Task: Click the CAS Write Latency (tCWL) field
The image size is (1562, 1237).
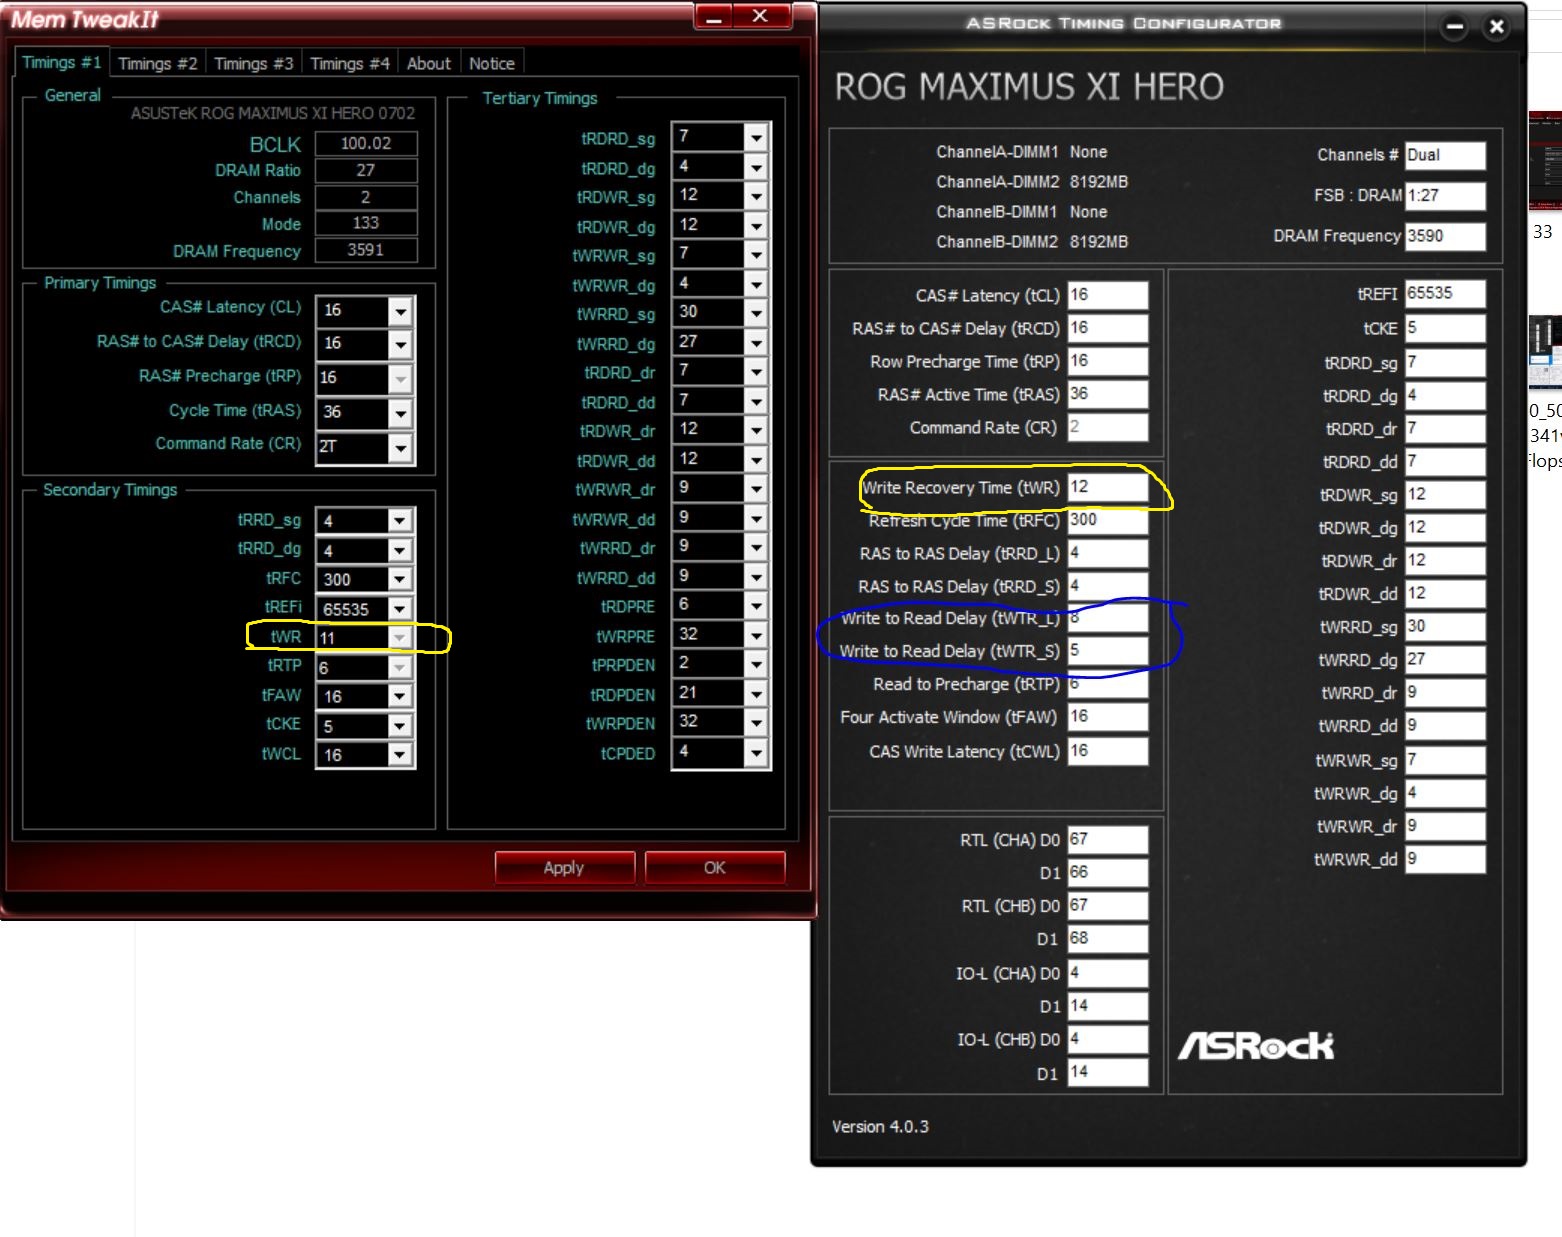Action: point(1108,751)
